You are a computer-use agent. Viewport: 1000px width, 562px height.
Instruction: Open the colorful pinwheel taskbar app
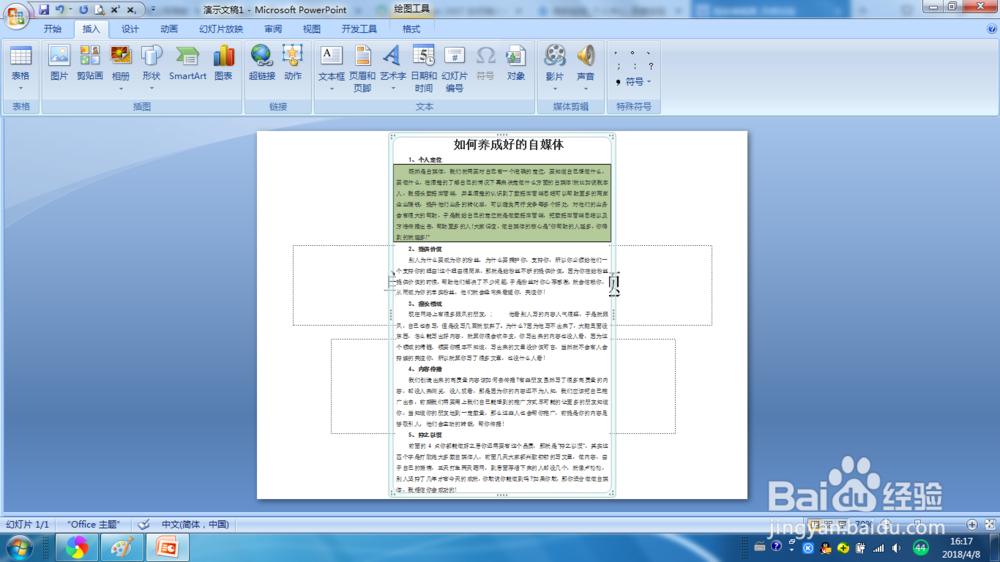click(77, 548)
